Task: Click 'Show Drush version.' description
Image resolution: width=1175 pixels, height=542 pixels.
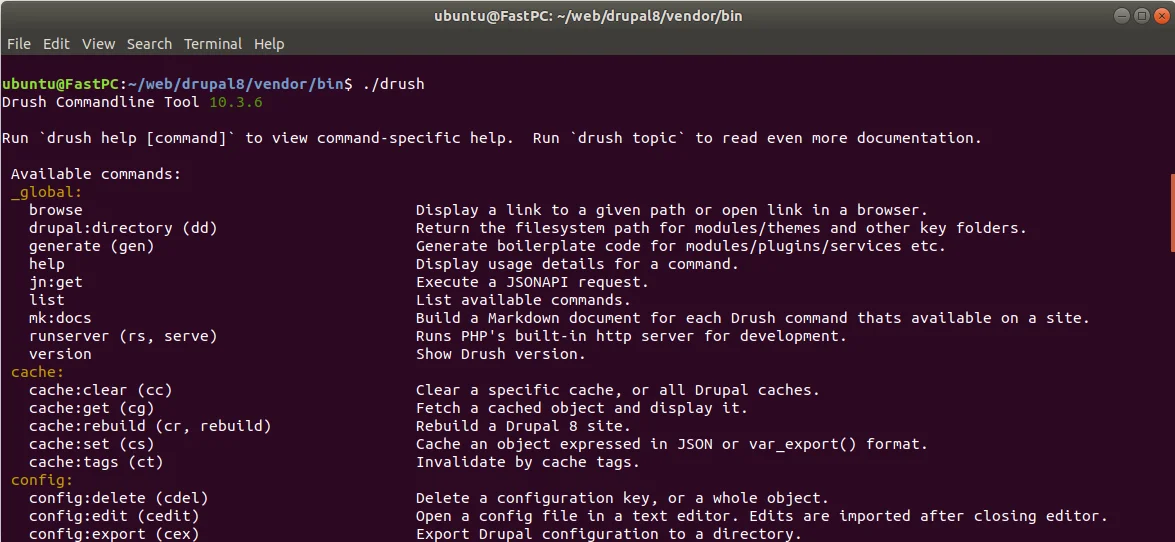Action: (501, 354)
